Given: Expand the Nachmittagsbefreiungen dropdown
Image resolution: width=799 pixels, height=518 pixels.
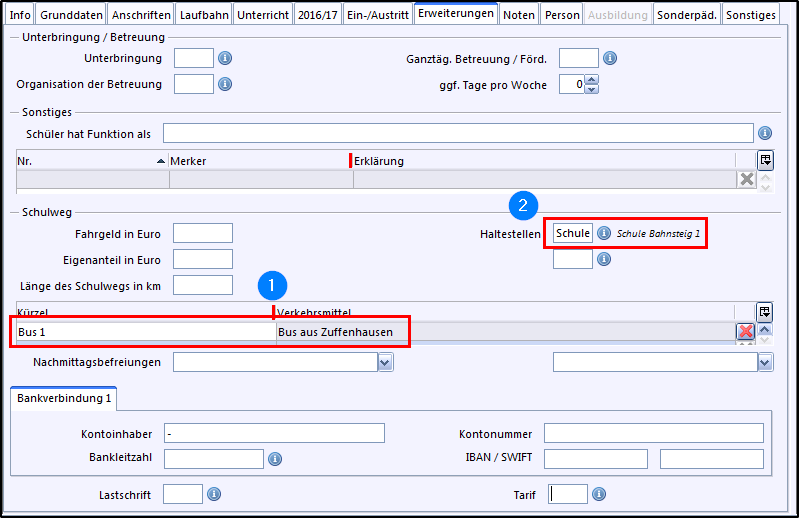Looking at the screenshot, I should click(386, 362).
